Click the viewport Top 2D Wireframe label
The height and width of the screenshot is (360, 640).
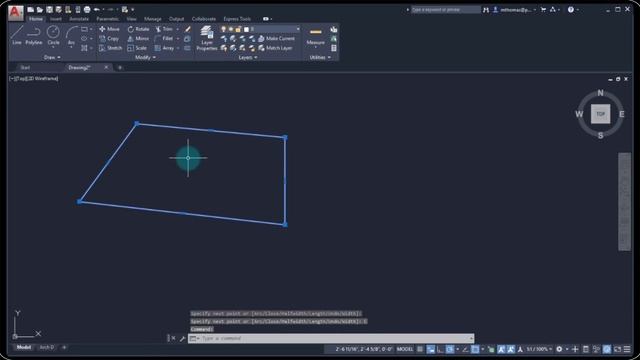click(x=34, y=78)
